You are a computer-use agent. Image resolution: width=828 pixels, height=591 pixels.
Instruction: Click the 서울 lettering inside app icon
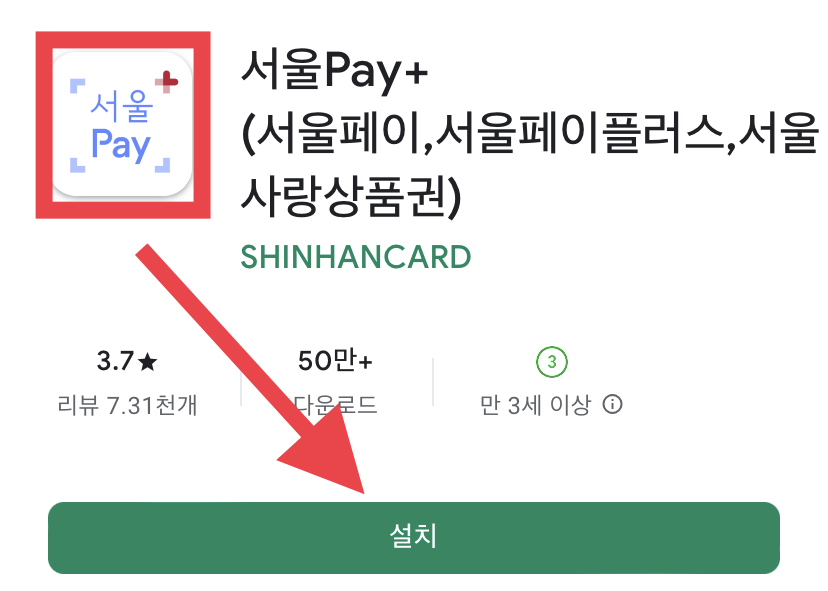pyautogui.click(x=122, y=106)
